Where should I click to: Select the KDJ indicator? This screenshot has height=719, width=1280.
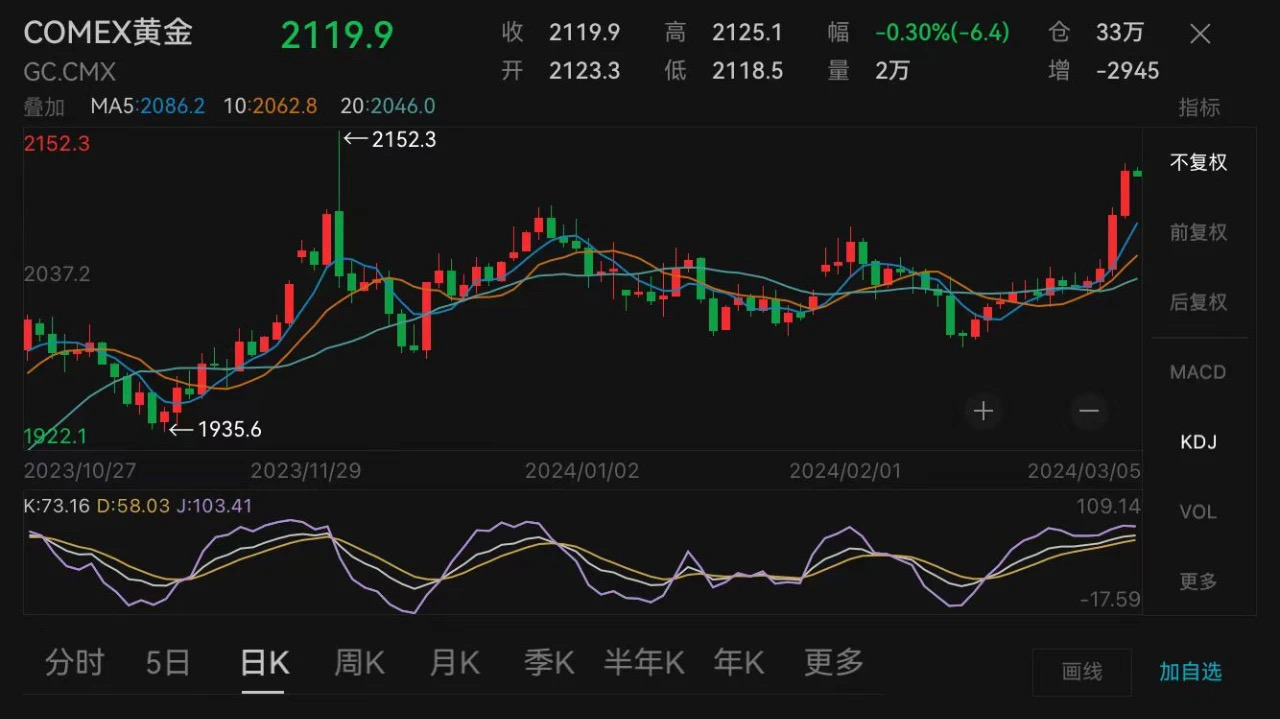point(1197,442)
